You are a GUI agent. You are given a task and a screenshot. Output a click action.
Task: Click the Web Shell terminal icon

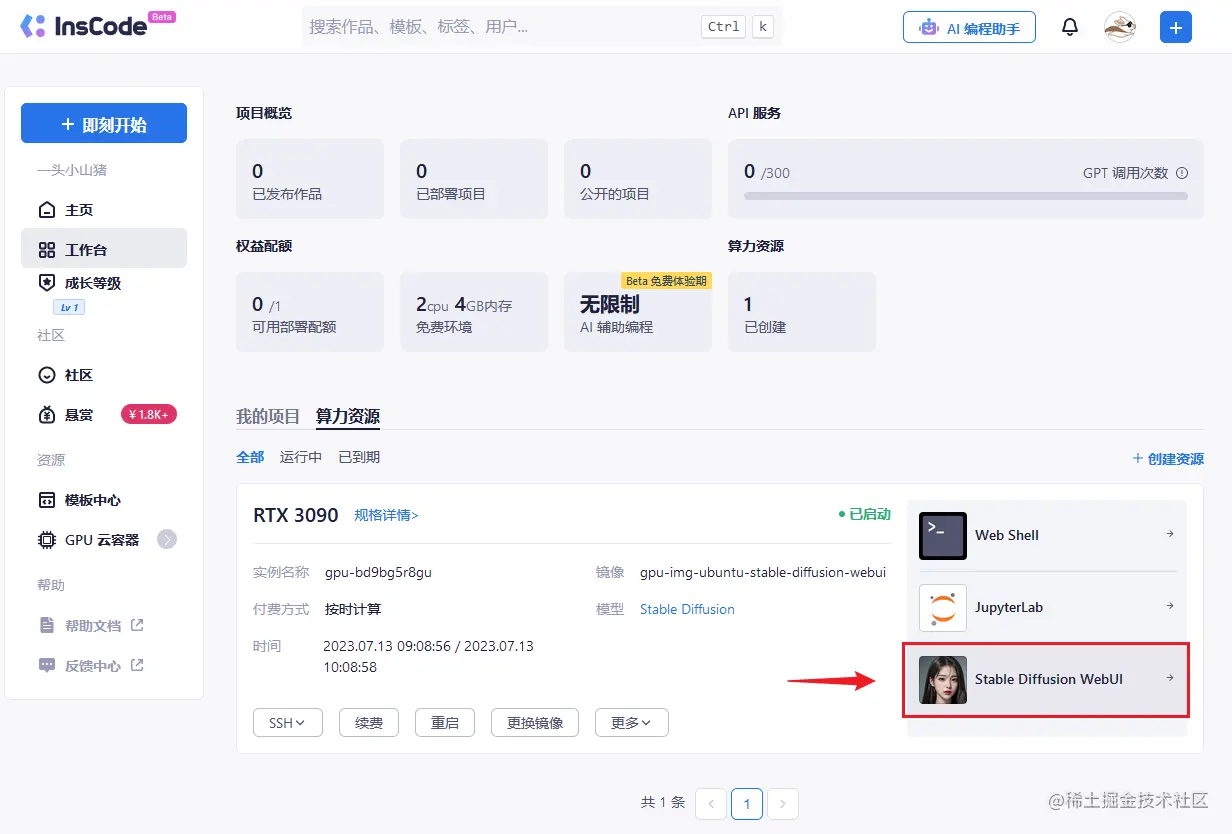943,535
